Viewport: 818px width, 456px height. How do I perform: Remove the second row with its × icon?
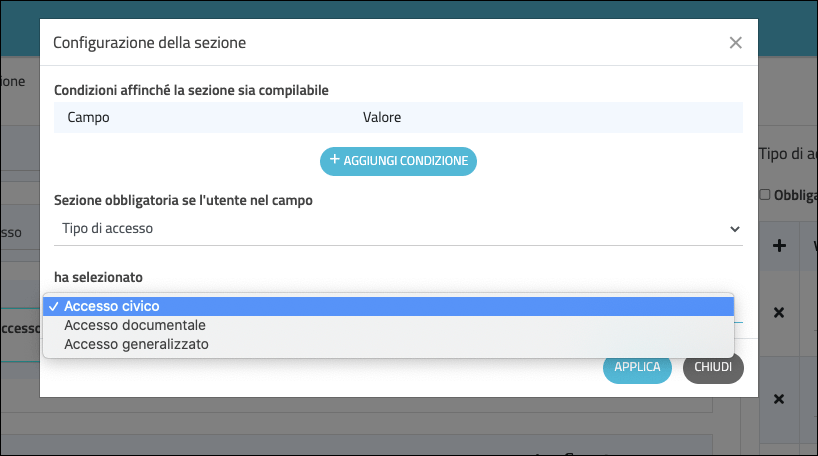779,399
